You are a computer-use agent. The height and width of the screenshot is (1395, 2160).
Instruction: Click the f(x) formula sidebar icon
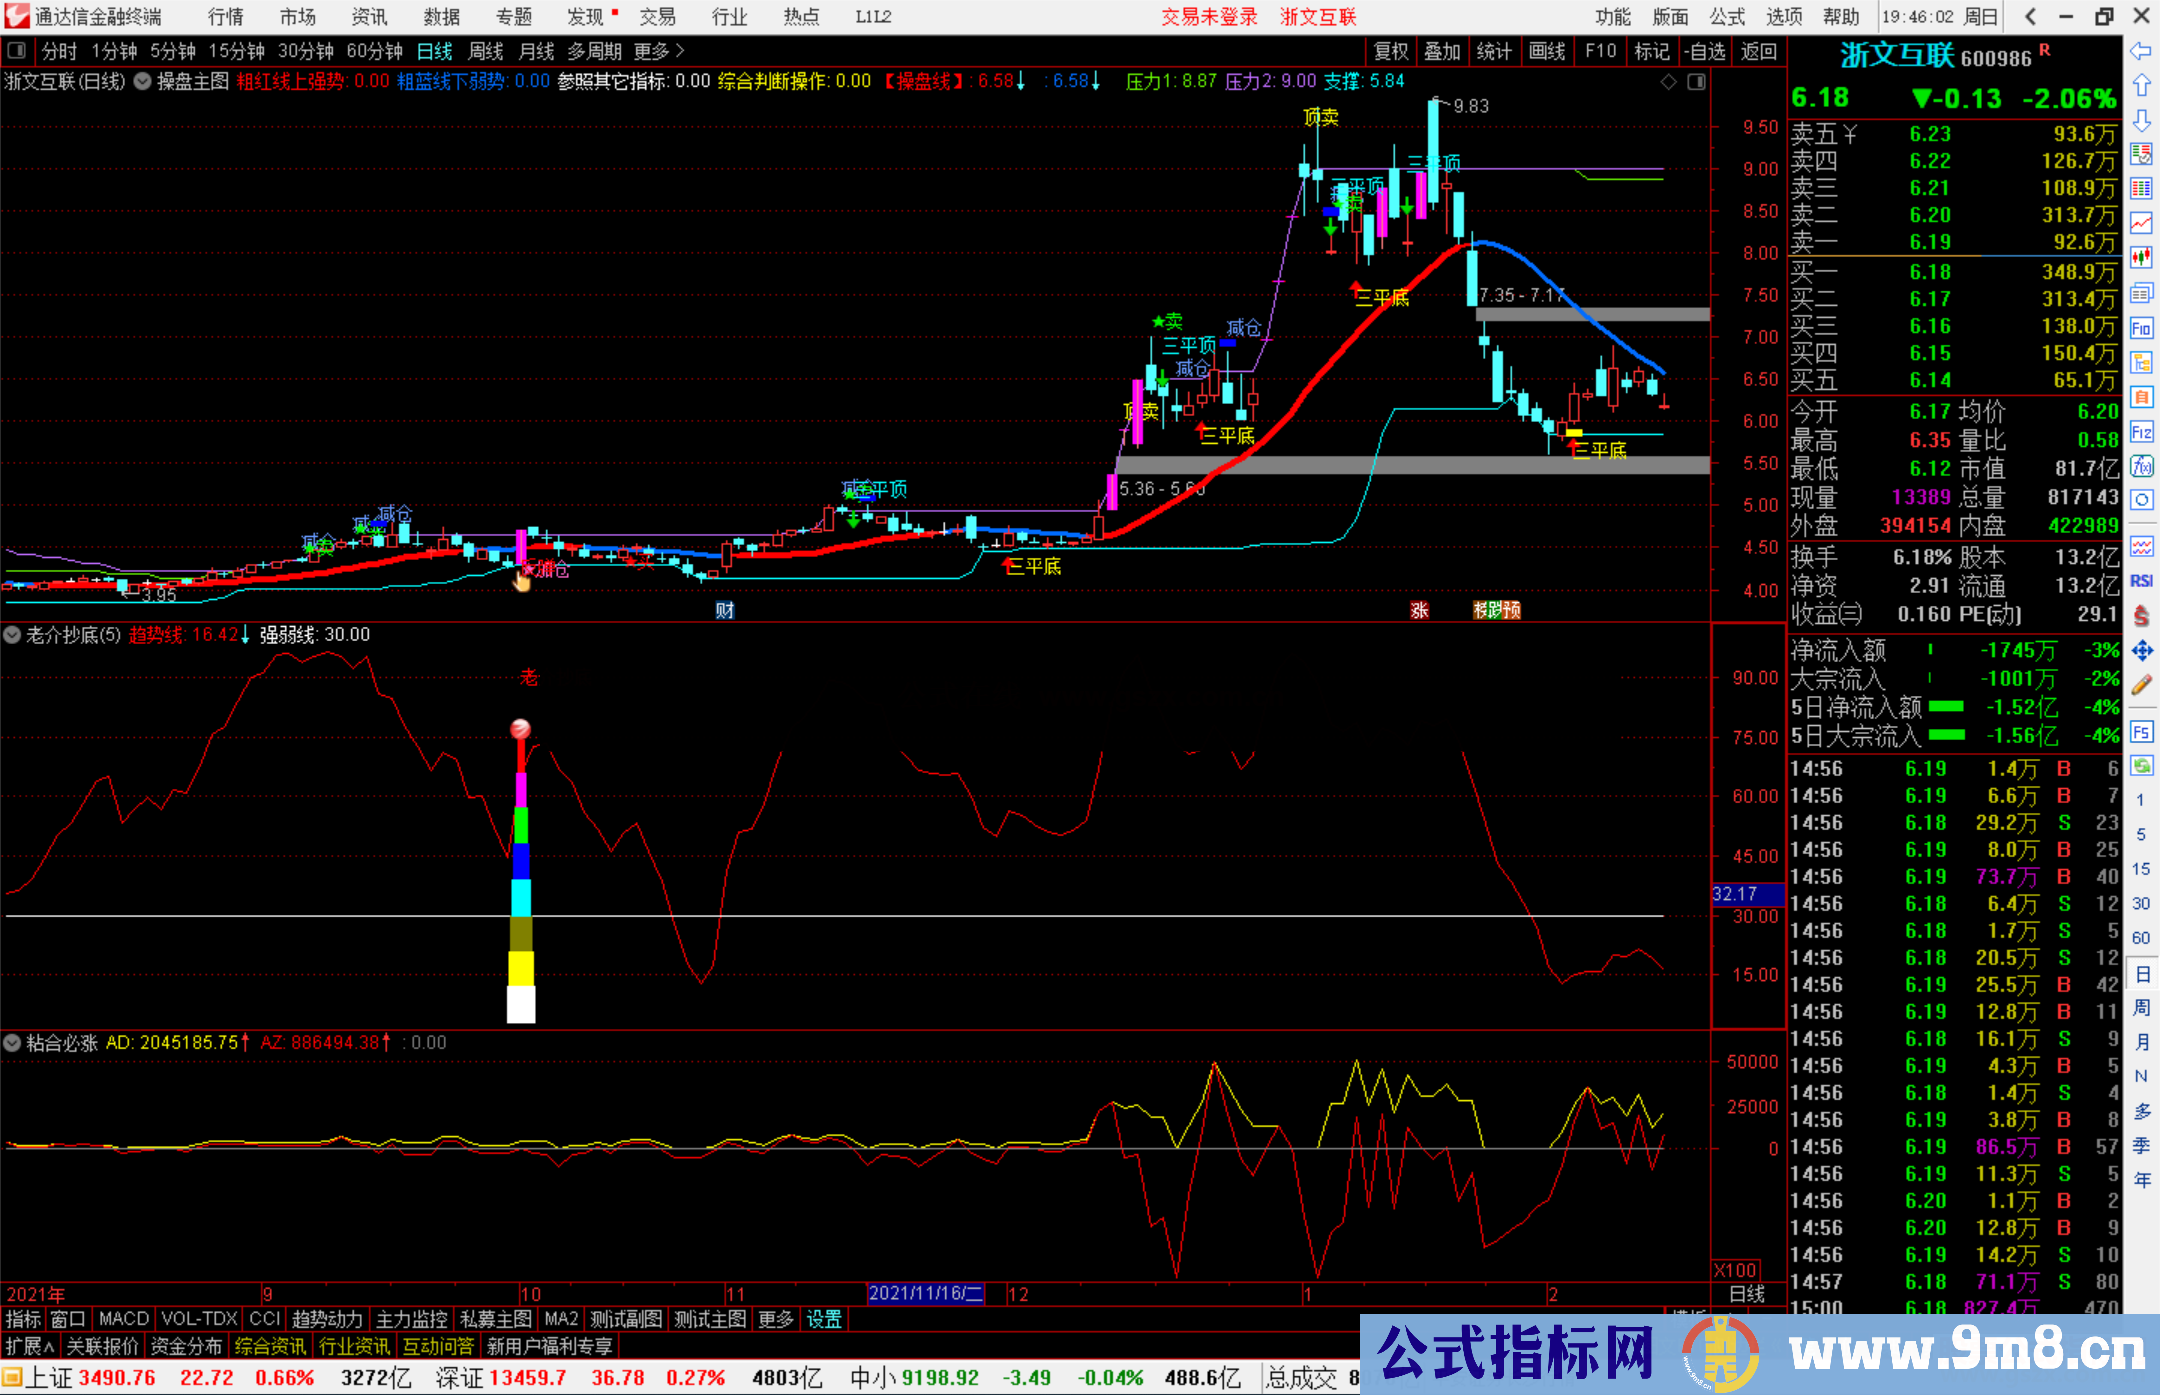point(2141,466)
